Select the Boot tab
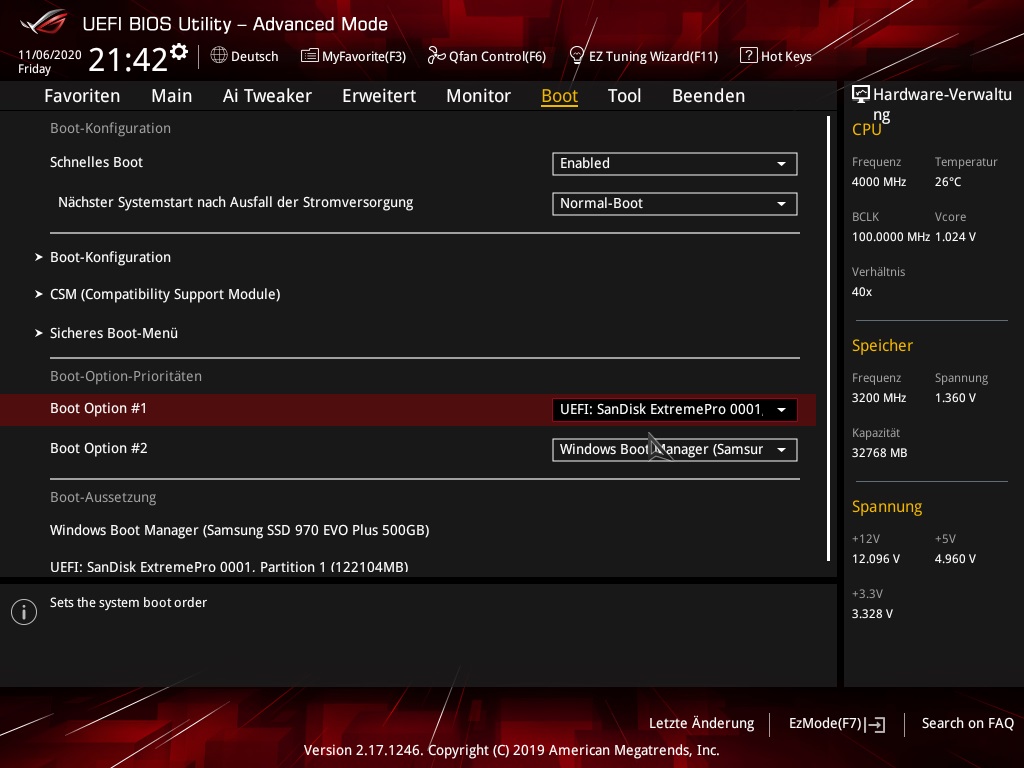This screenshot has height=768, width=1024. [560, 96]
